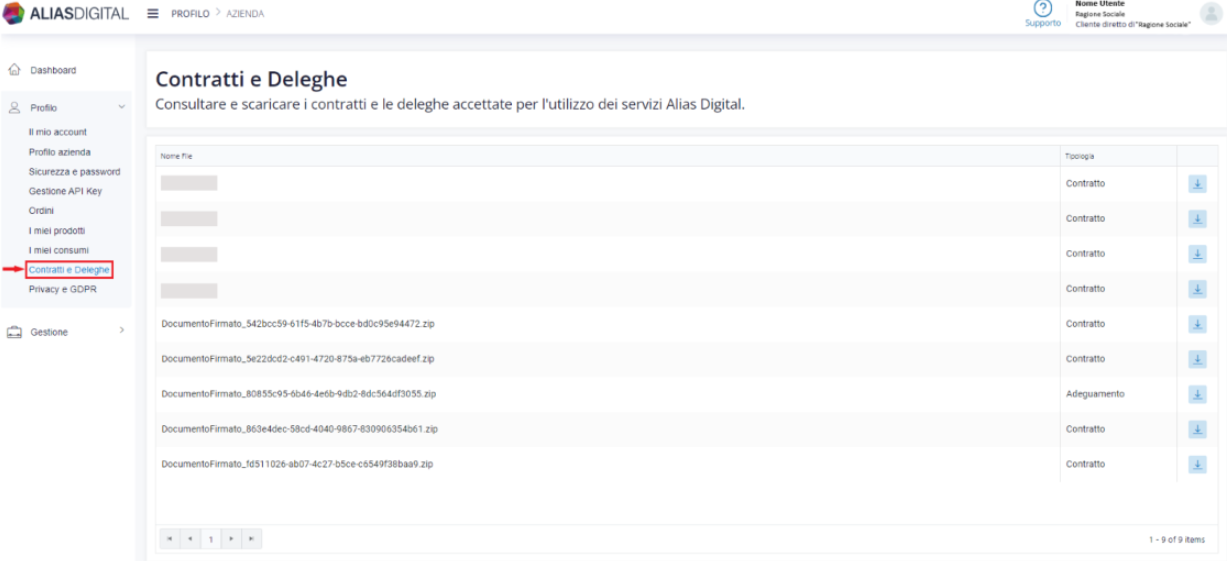Click the user avatar icon
Image resolution: width=1227 pixels, height=561 pixels.
[x=1211, y=13]
